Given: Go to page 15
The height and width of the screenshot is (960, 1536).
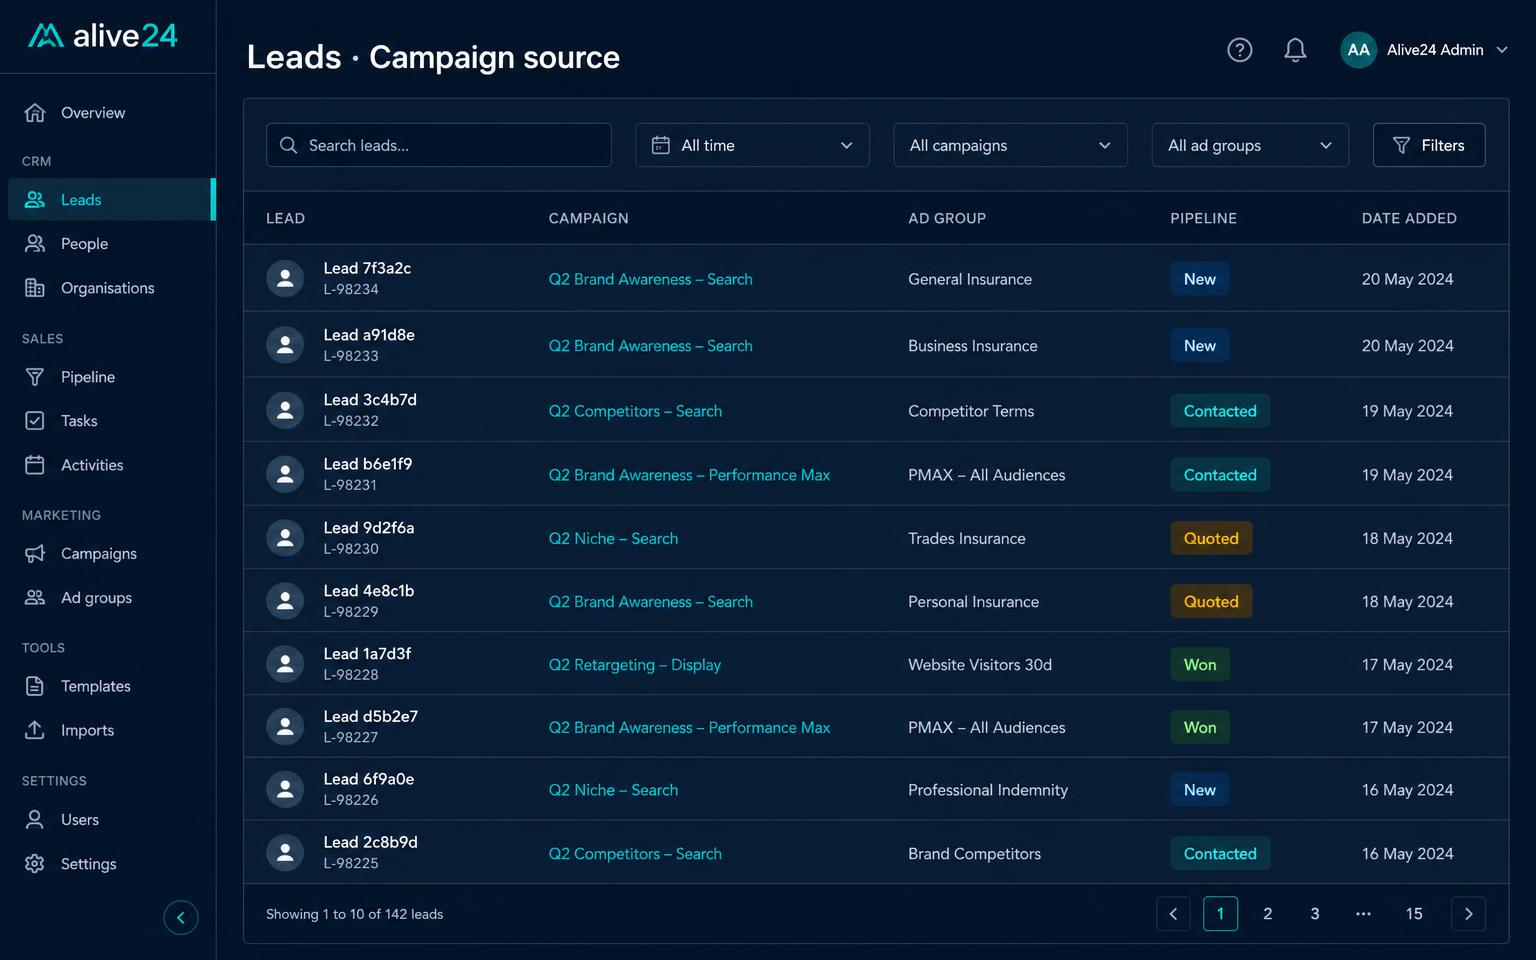Looking at the screenshot, I should coord(1414,913).
